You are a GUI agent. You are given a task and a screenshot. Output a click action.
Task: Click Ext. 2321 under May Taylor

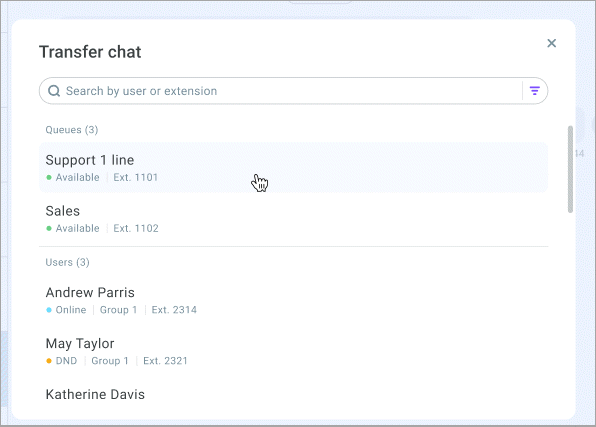165,361
